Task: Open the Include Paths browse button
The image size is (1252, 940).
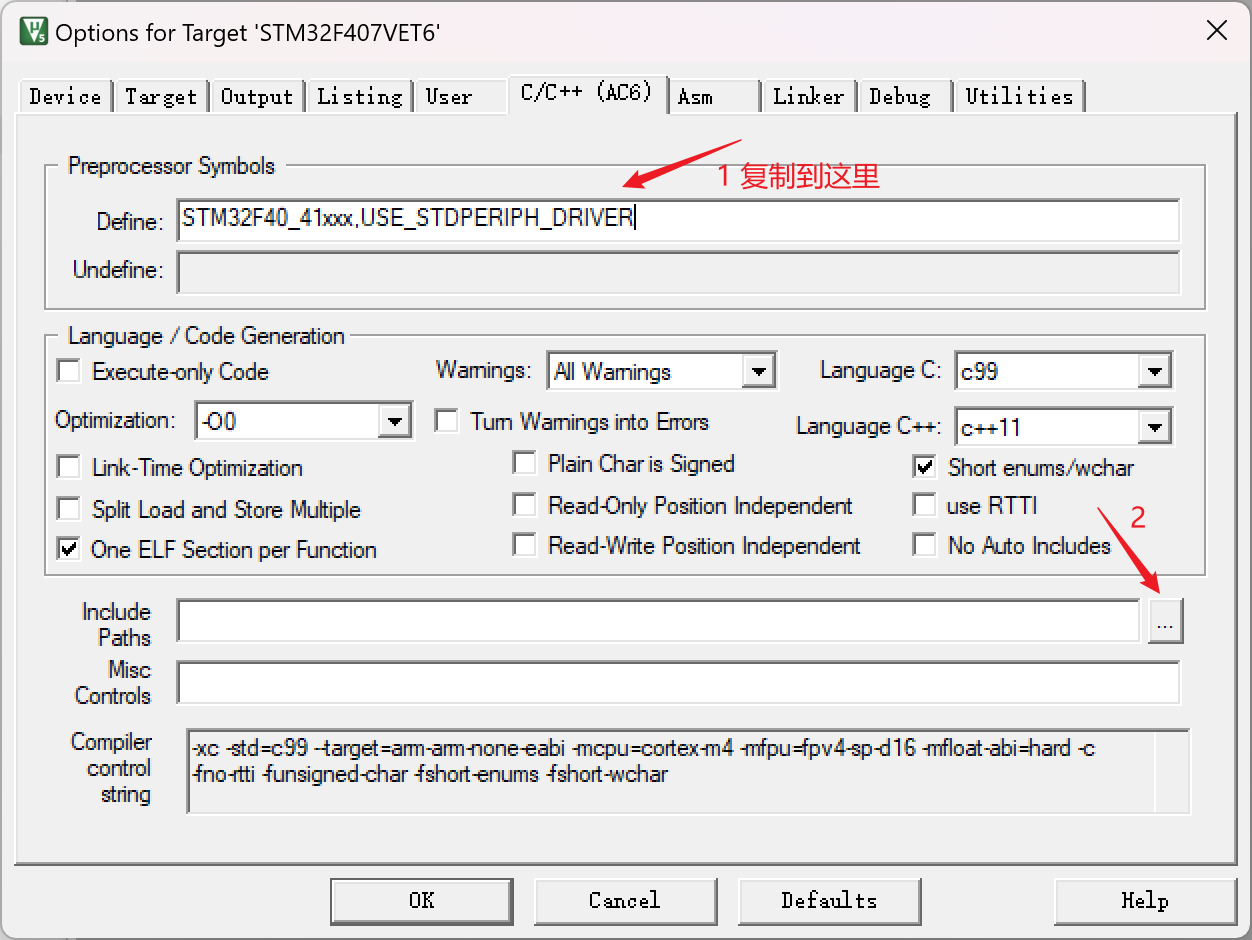Action: (x=1165, y=621)
